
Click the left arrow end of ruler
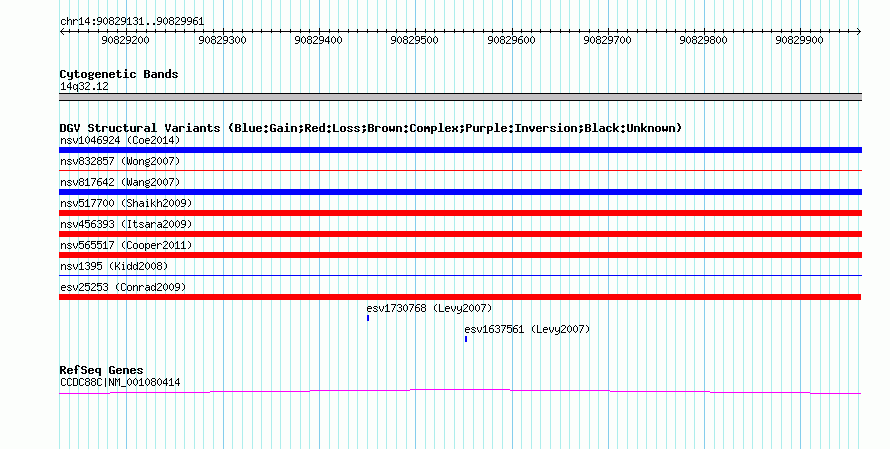coord(62,32)
